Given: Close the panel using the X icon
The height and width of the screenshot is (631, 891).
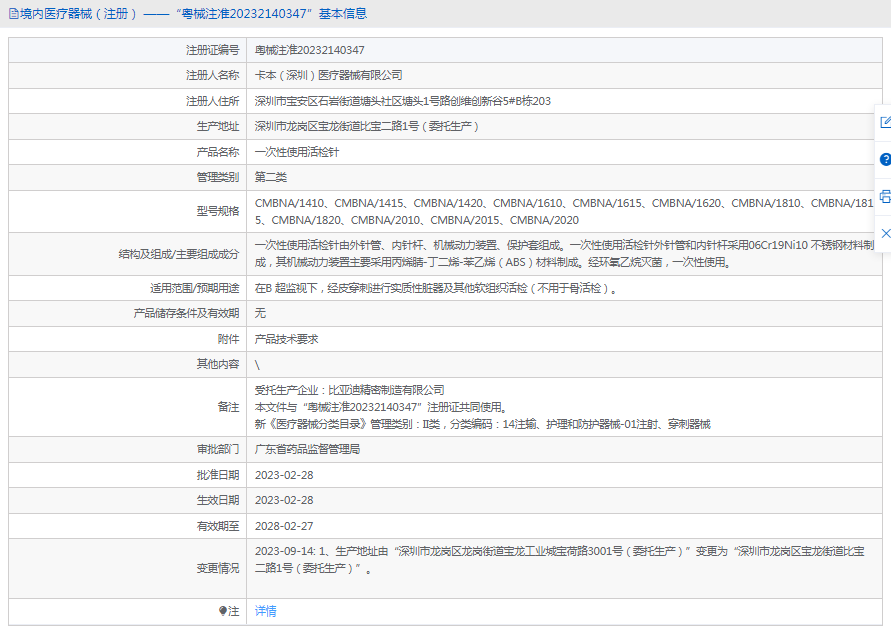Looking at the screenshot, I should pos(885,233).
